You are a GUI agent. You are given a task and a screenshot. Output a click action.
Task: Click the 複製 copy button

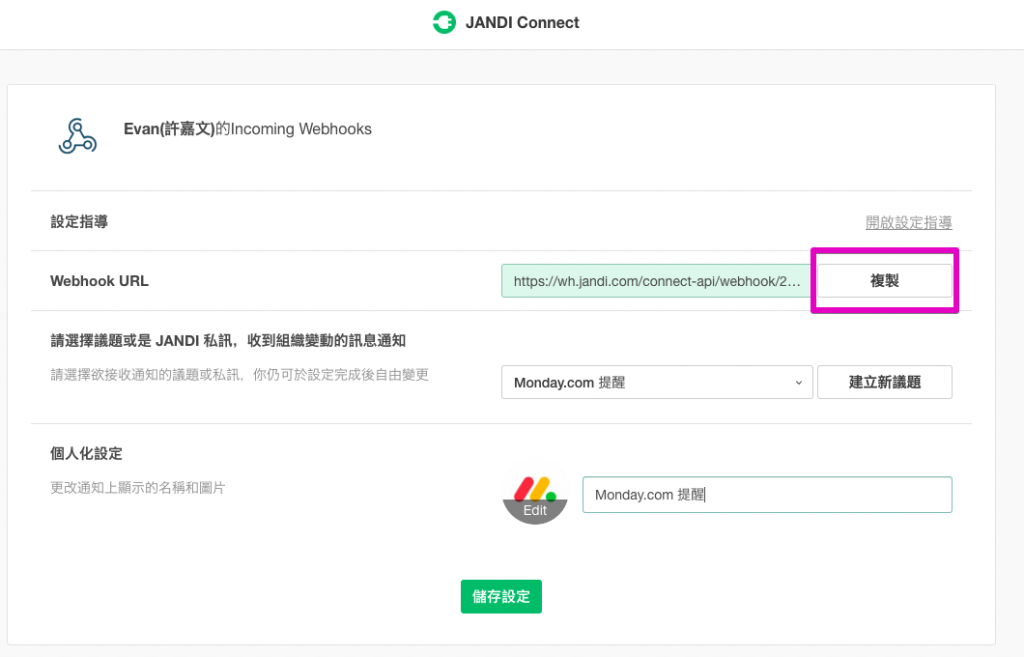884,281
